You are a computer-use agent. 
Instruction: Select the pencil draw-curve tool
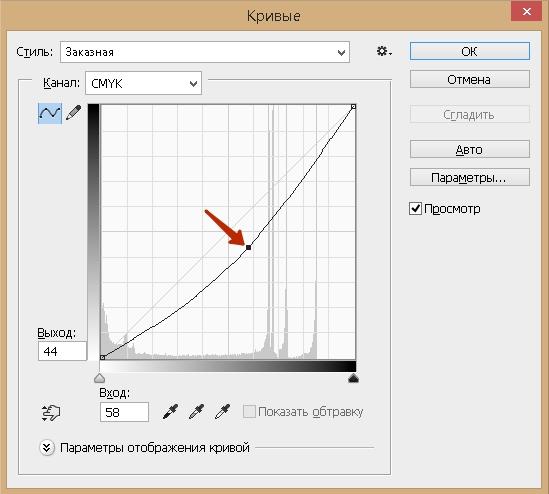74,113
